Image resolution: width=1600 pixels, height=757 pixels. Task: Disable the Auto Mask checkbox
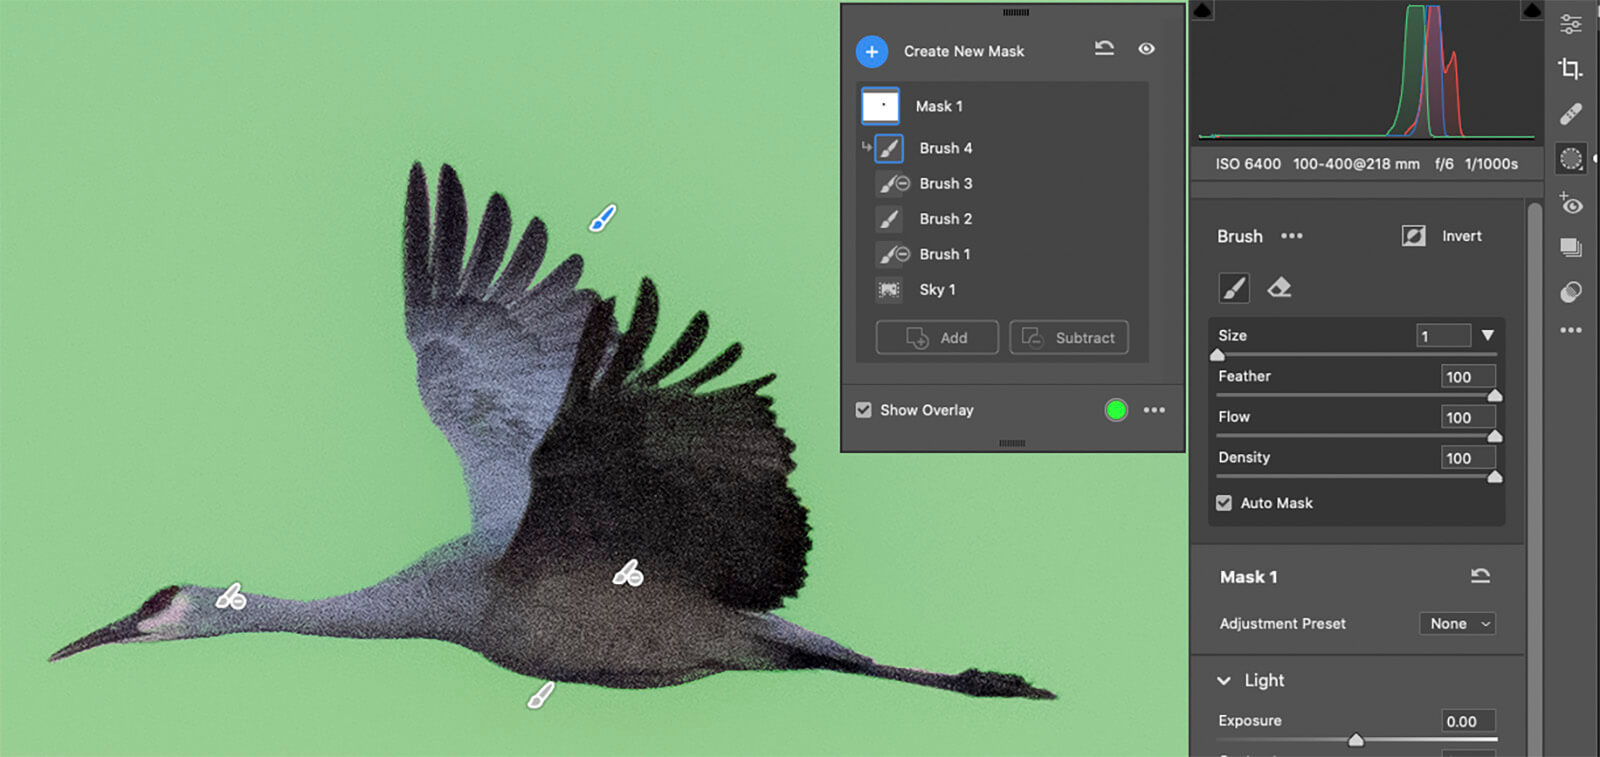[1224, 503]
